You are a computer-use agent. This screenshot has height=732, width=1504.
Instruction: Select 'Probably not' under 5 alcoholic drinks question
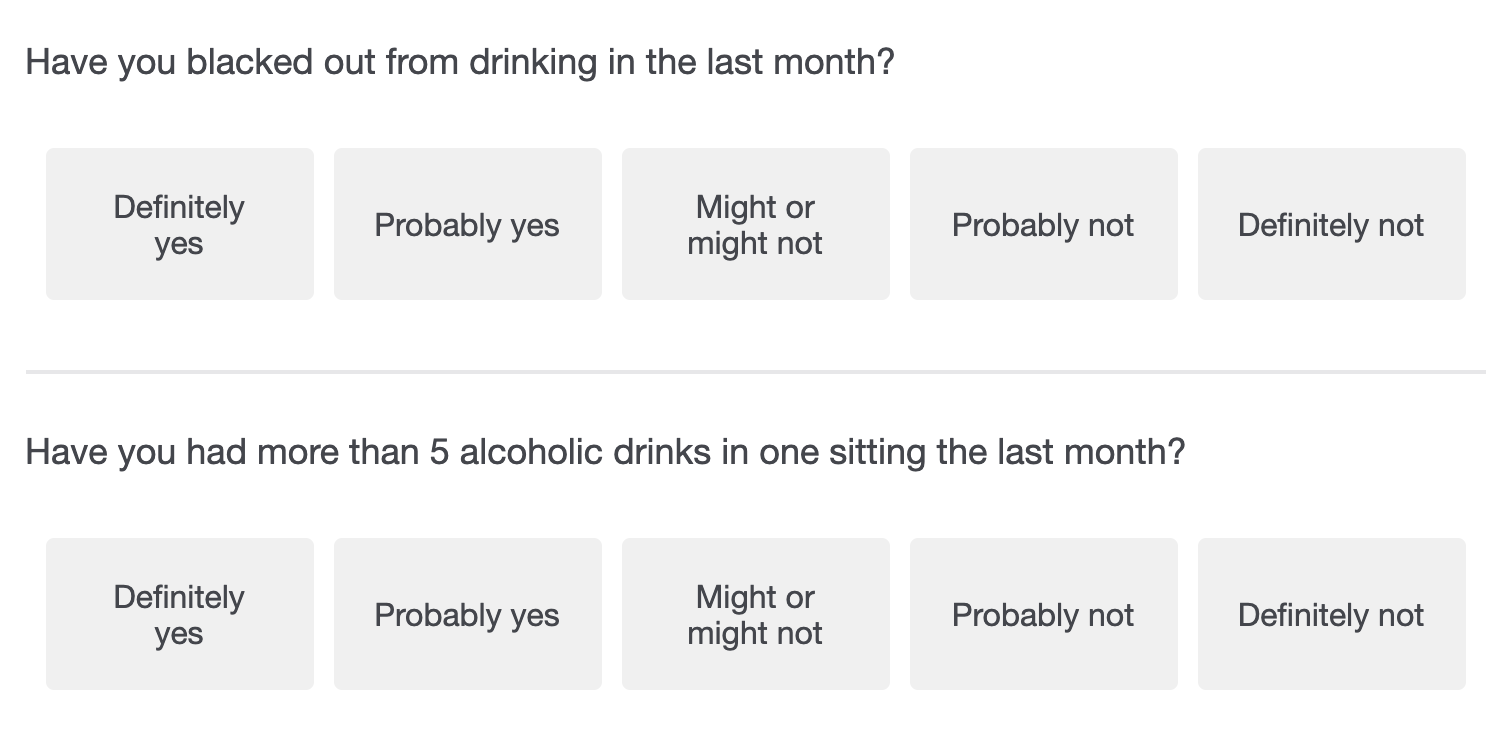pyautogui.click(x=1044, y=614)
